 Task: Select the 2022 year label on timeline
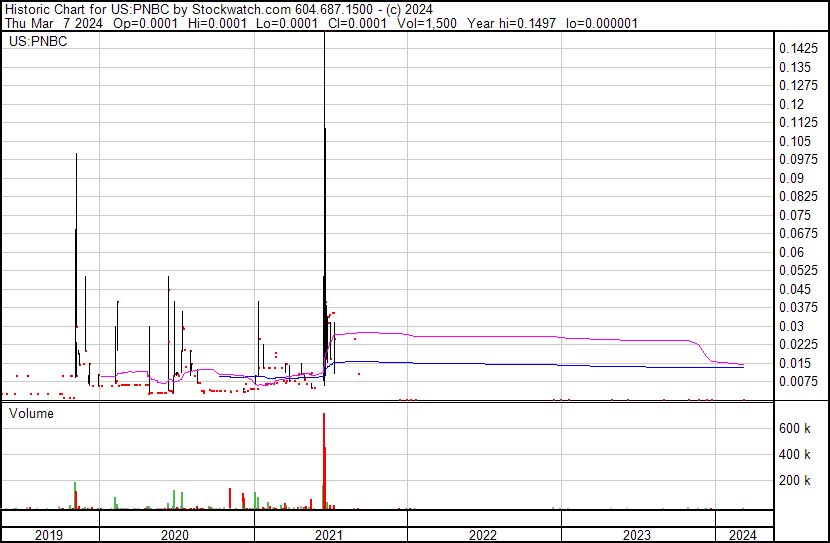[x=483, y=535]
